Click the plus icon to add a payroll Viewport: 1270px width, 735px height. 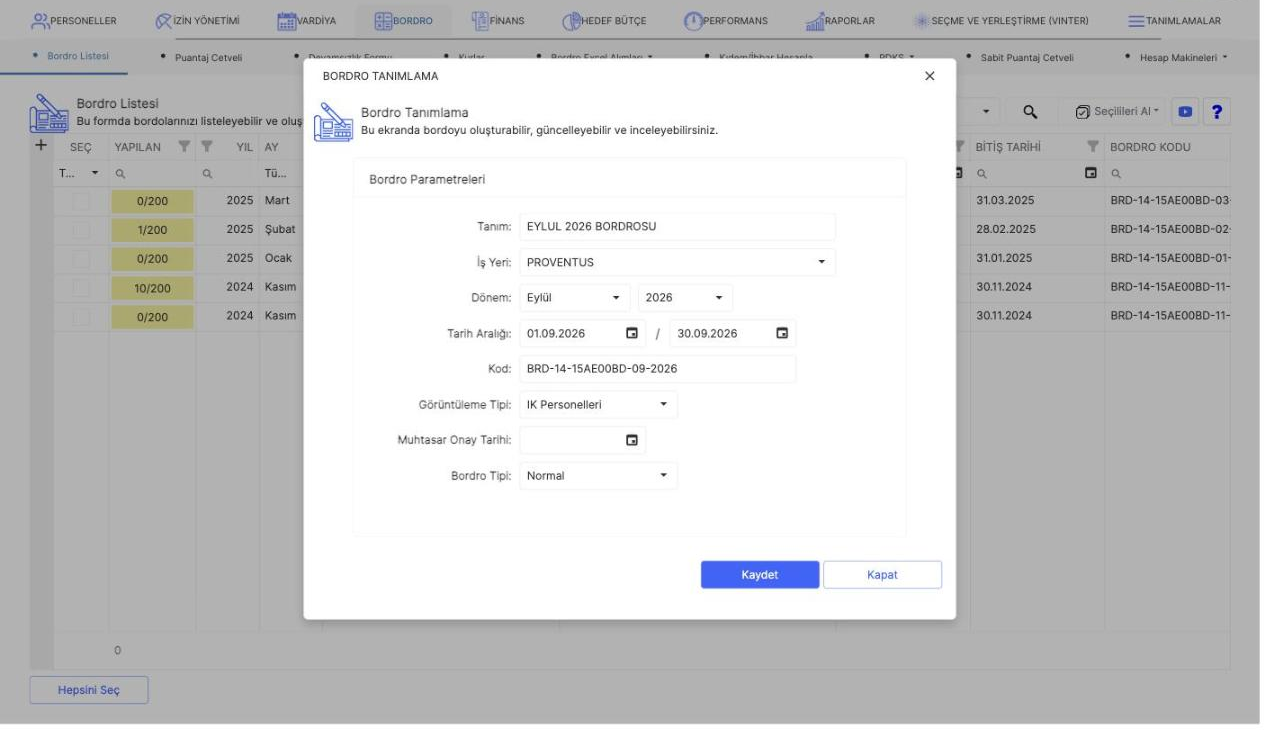pyautogui.click(x=41, y=146)
